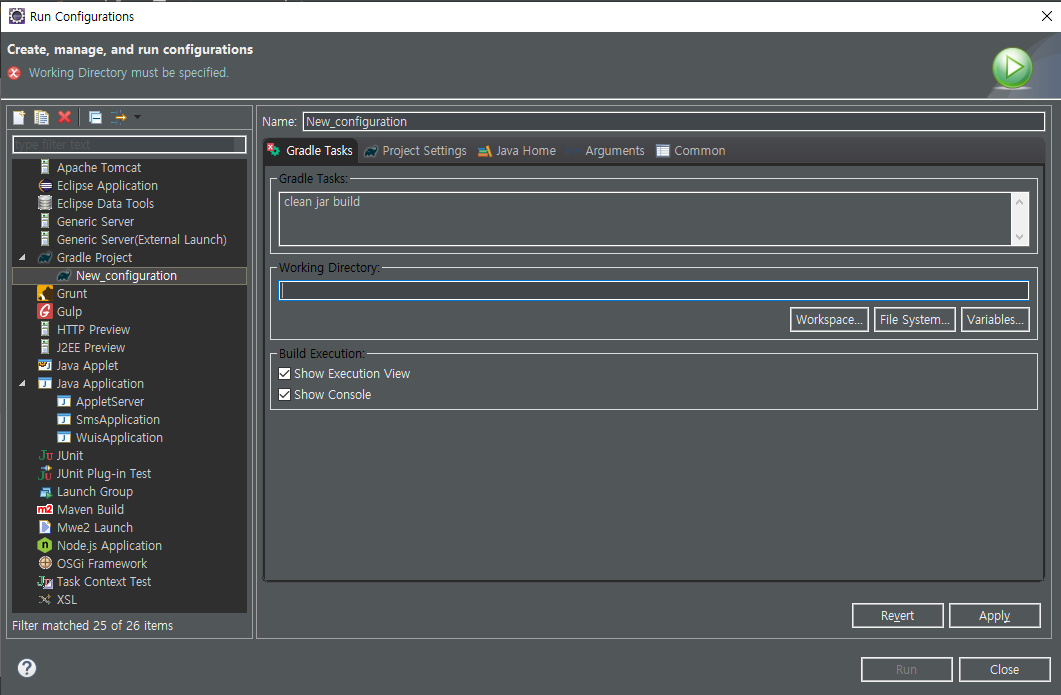Collapse the Gradle Project tree node
The height and width of the screenshot is (695, 1061).
coord(22,257)
